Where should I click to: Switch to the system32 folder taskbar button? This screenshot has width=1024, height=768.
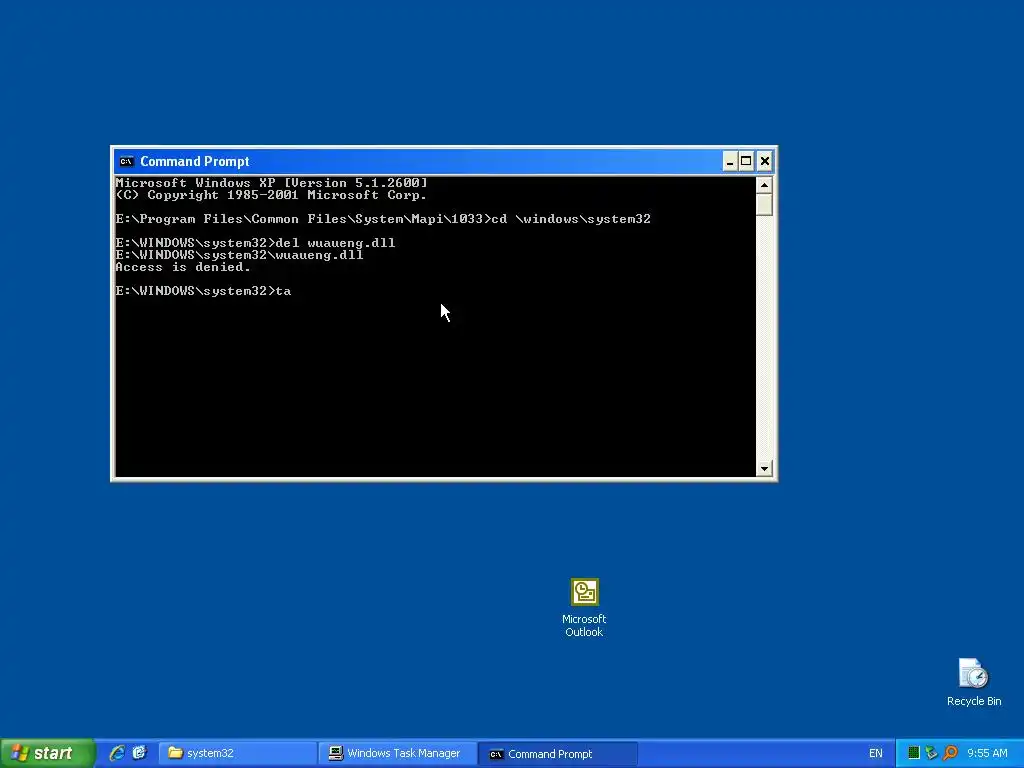[238, 753]
